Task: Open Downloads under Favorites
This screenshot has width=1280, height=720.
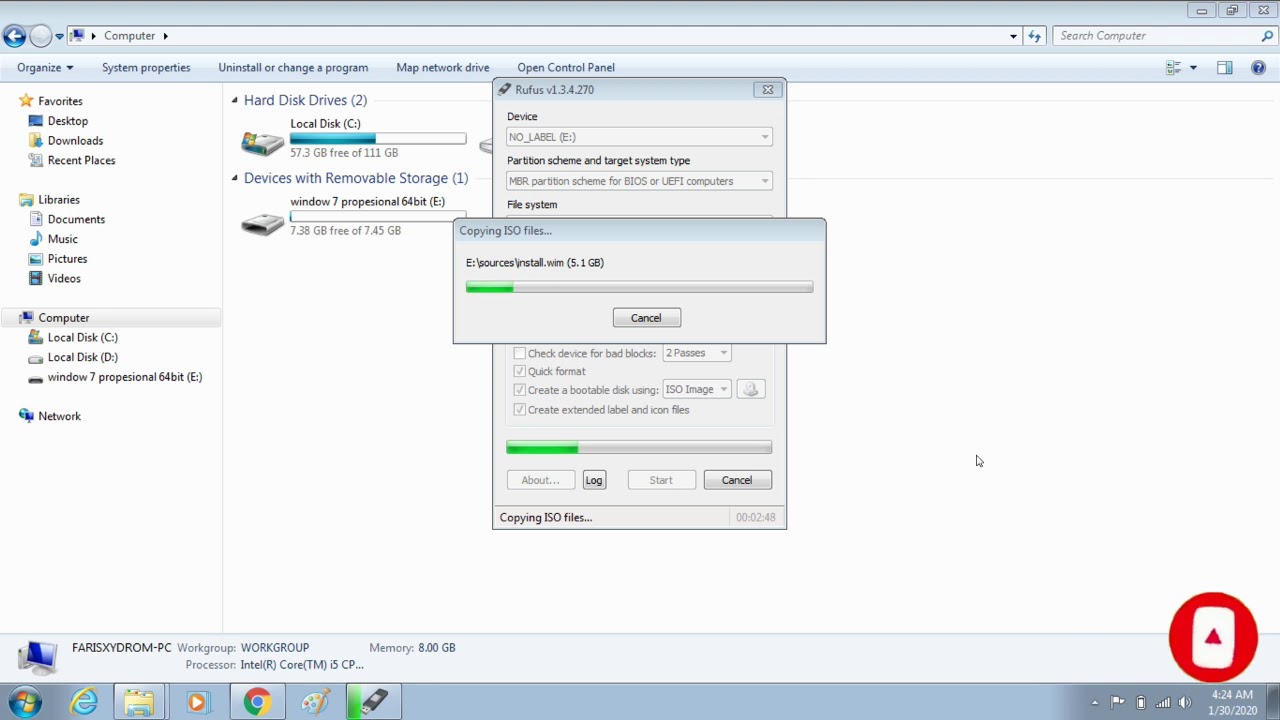Action: (75, 141)
